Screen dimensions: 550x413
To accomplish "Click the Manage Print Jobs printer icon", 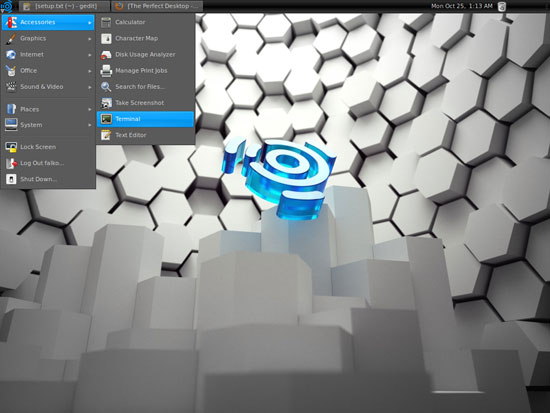I will click(106, 71).
